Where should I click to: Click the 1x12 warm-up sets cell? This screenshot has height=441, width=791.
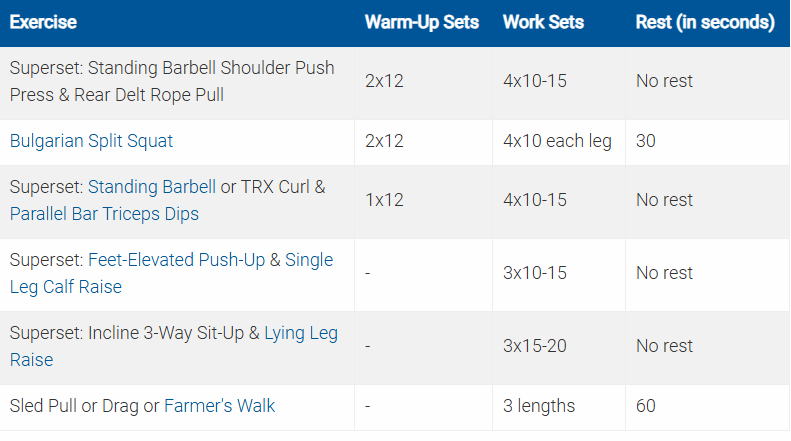tap(384, 200)
